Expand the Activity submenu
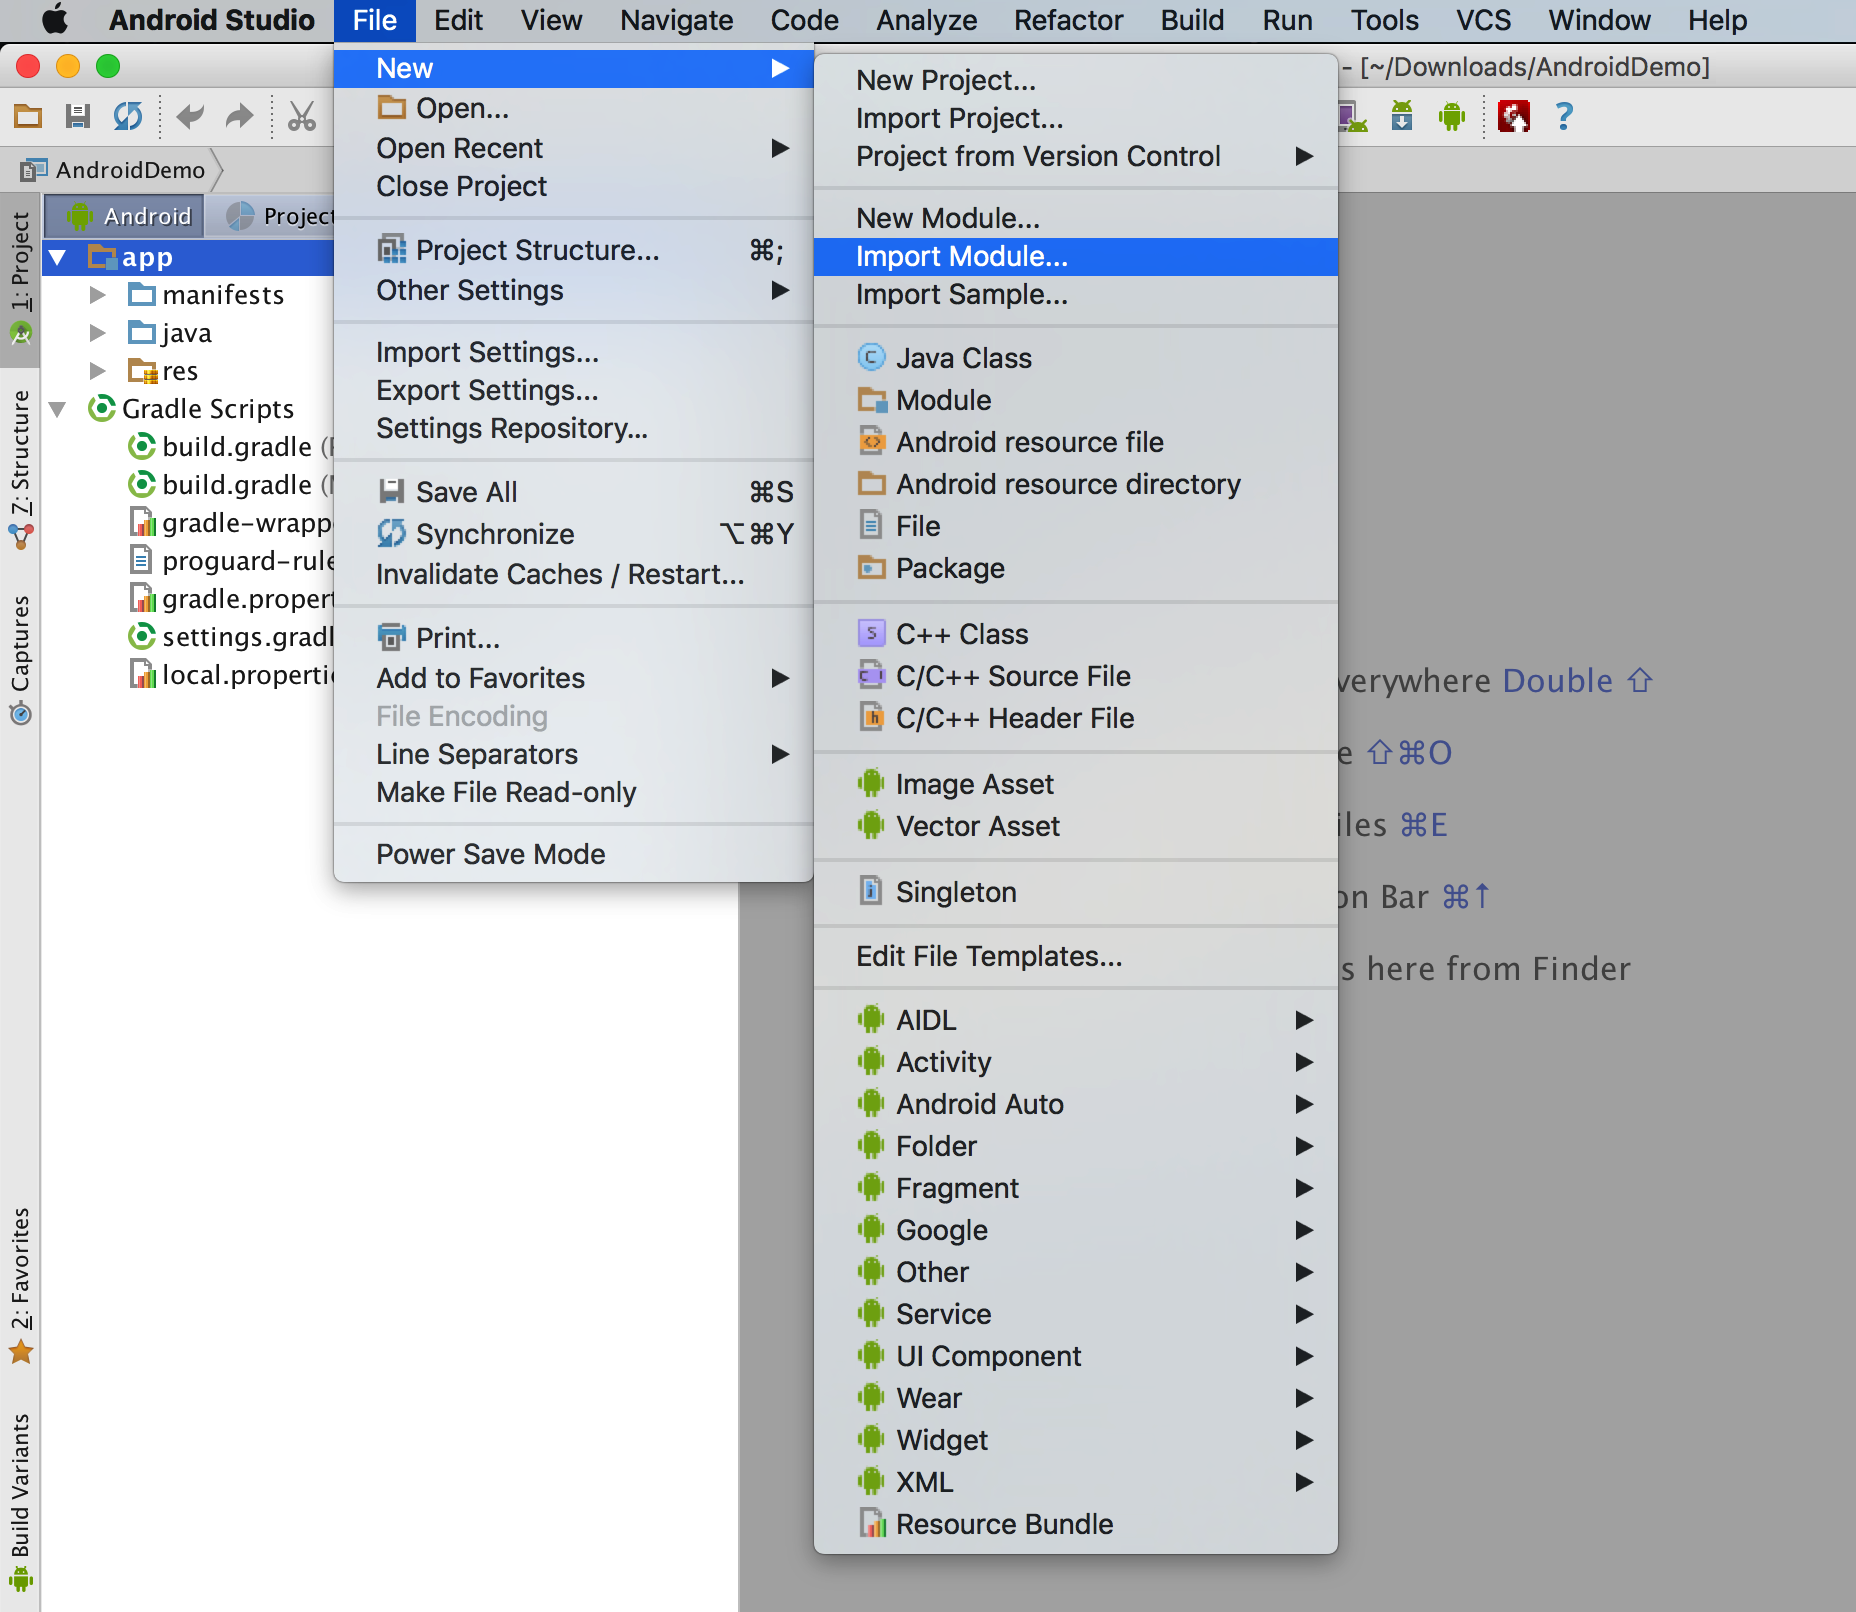Screen dimensions: 1856x1612 1076,1062
